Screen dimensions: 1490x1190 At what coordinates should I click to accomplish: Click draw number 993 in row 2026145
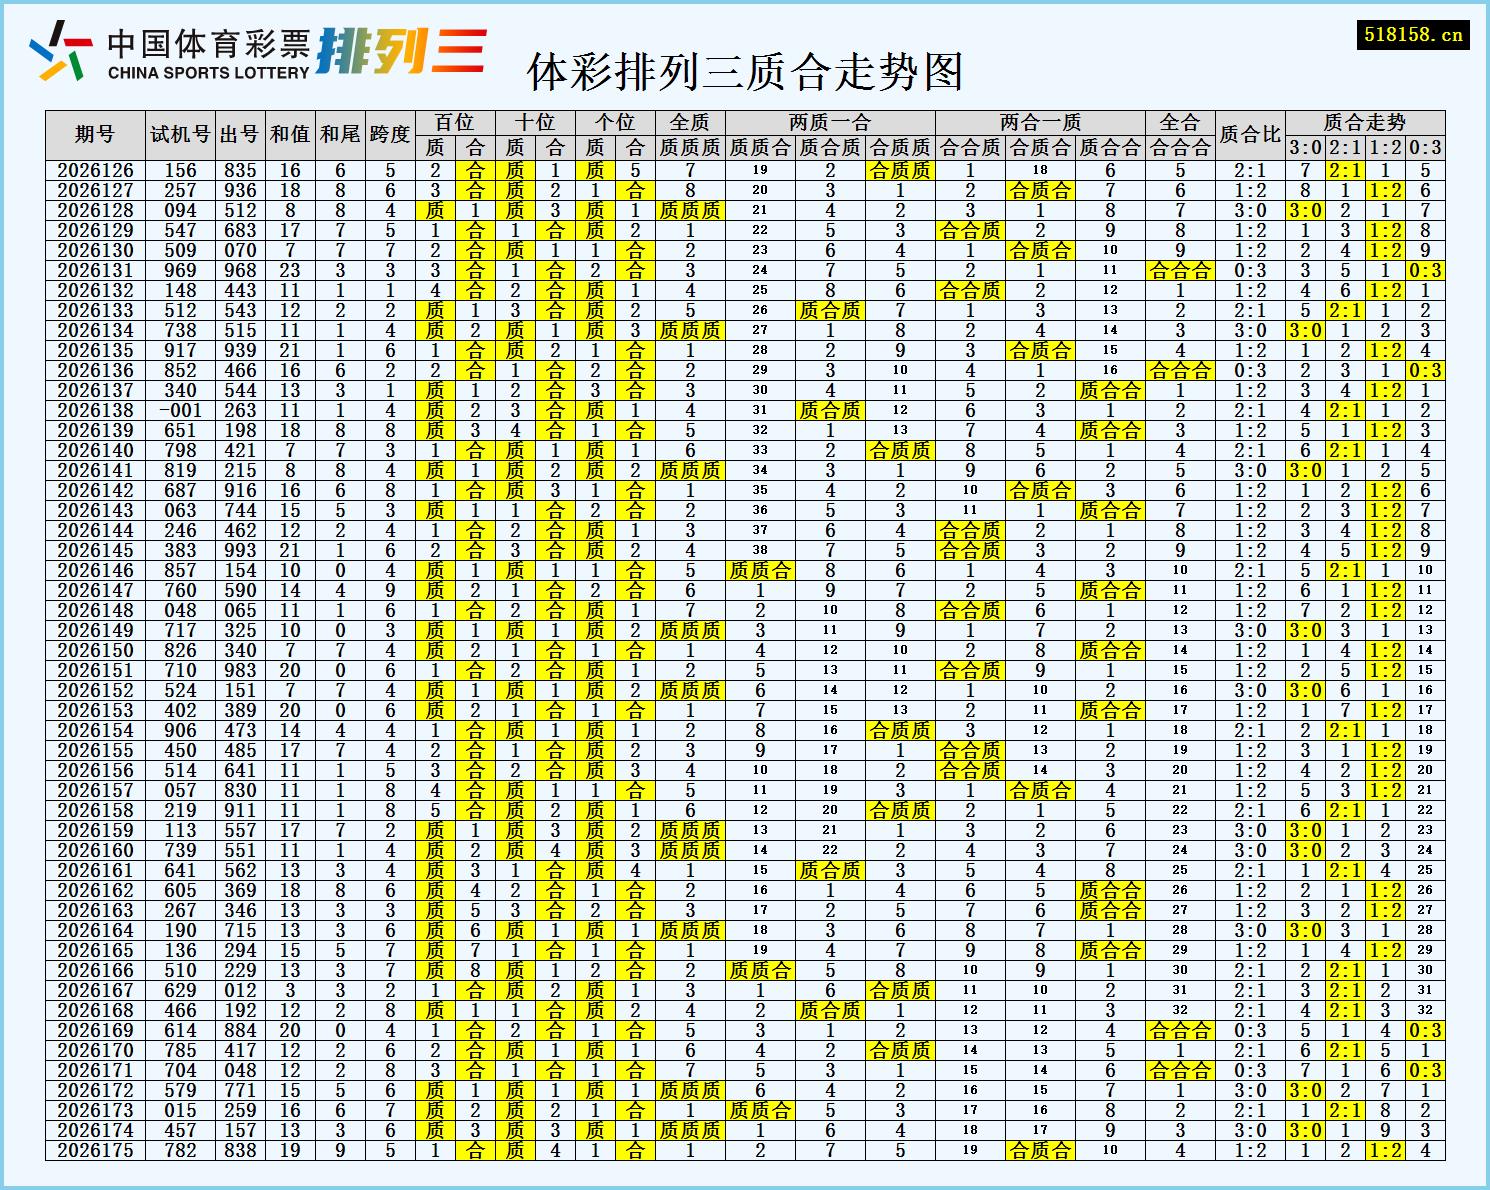pos(240,551)
